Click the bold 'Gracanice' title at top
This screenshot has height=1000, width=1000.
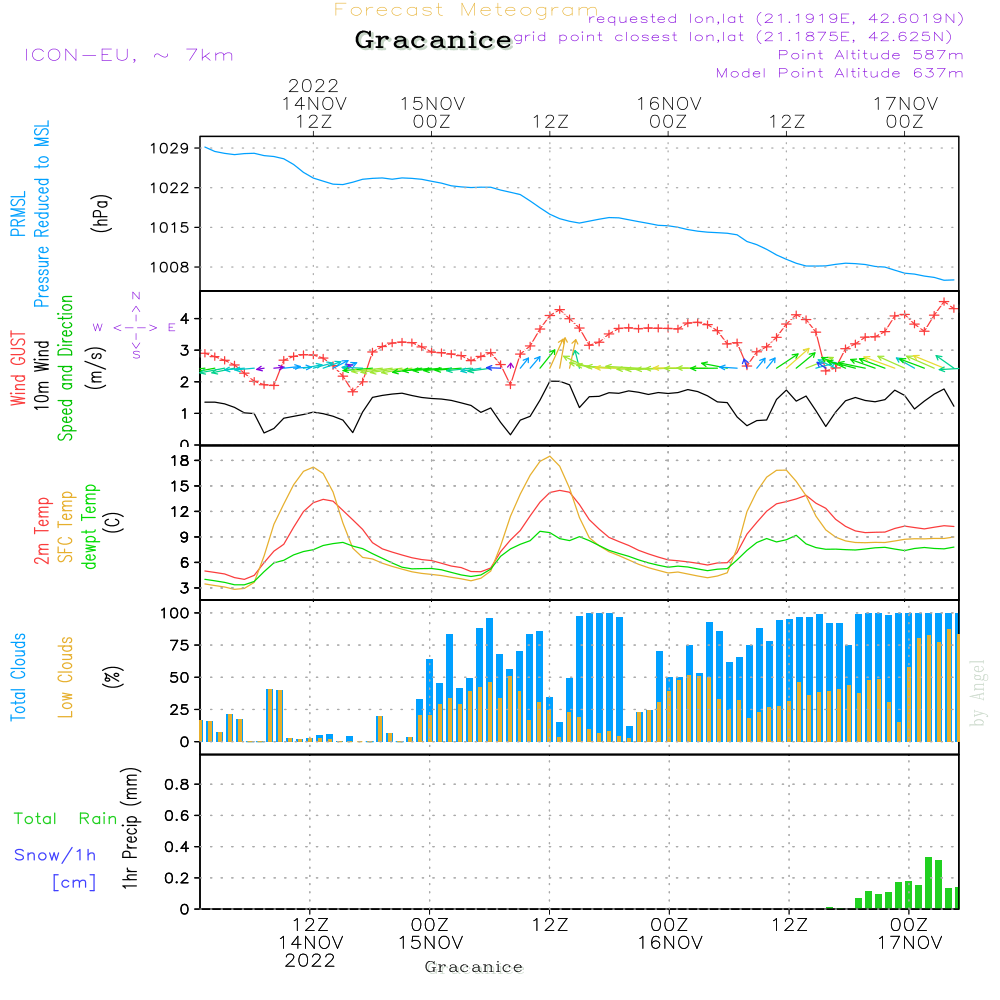click(x=433, y=40)
